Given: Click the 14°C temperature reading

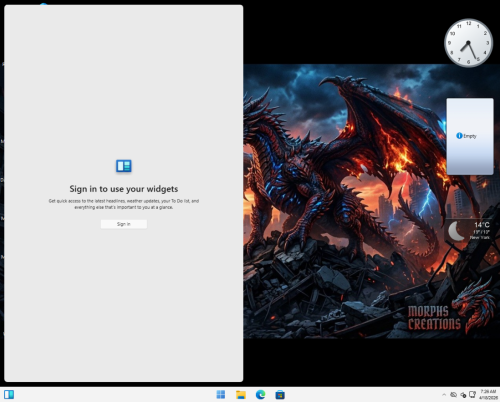Looking at the screenshot, I should point(482,225).
